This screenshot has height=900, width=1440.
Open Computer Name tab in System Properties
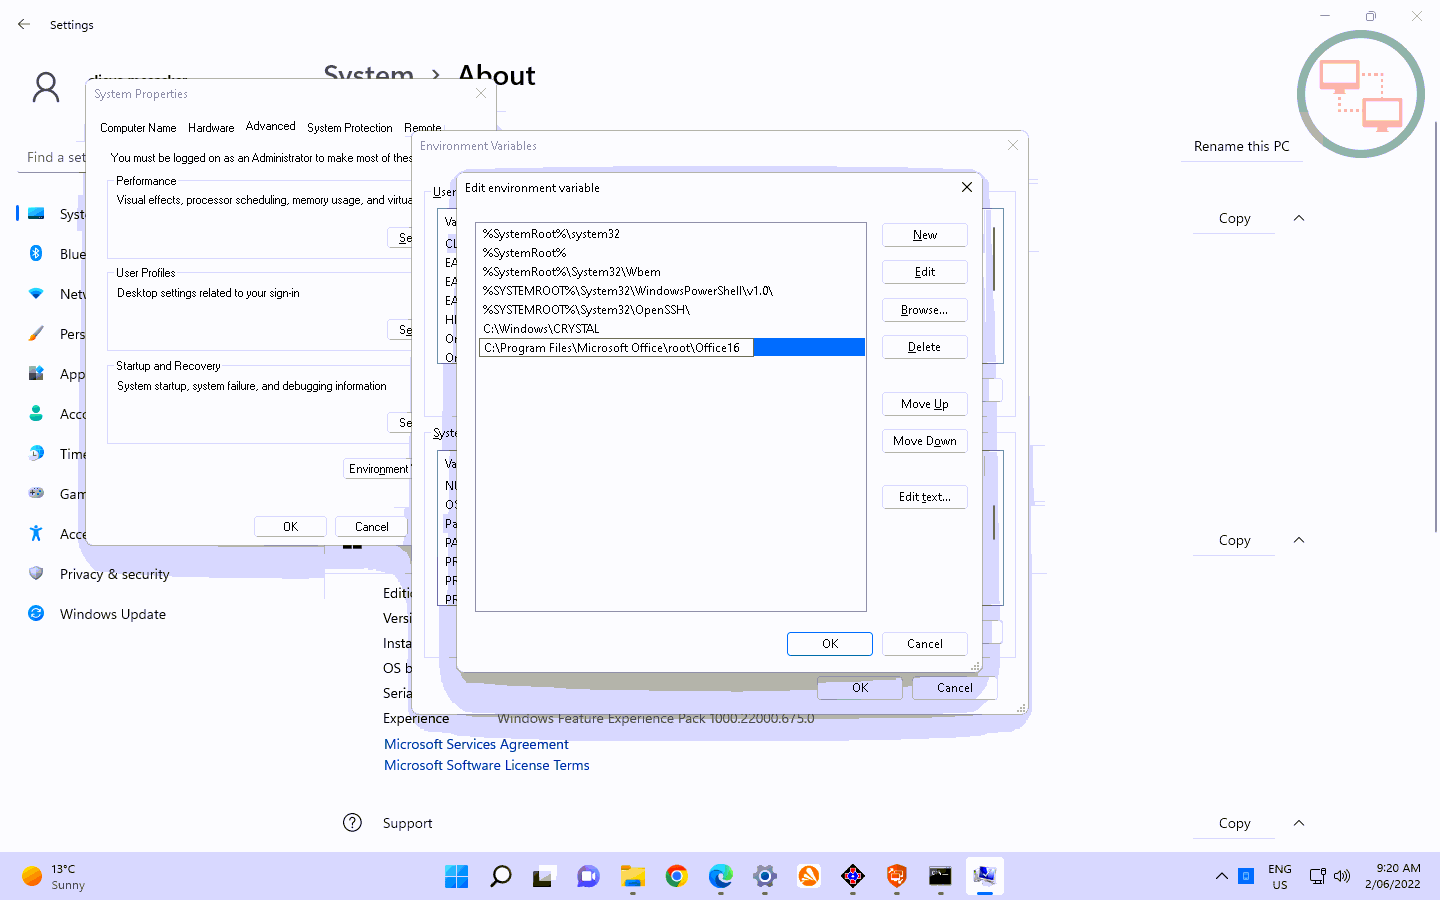[x=138, y=128]
